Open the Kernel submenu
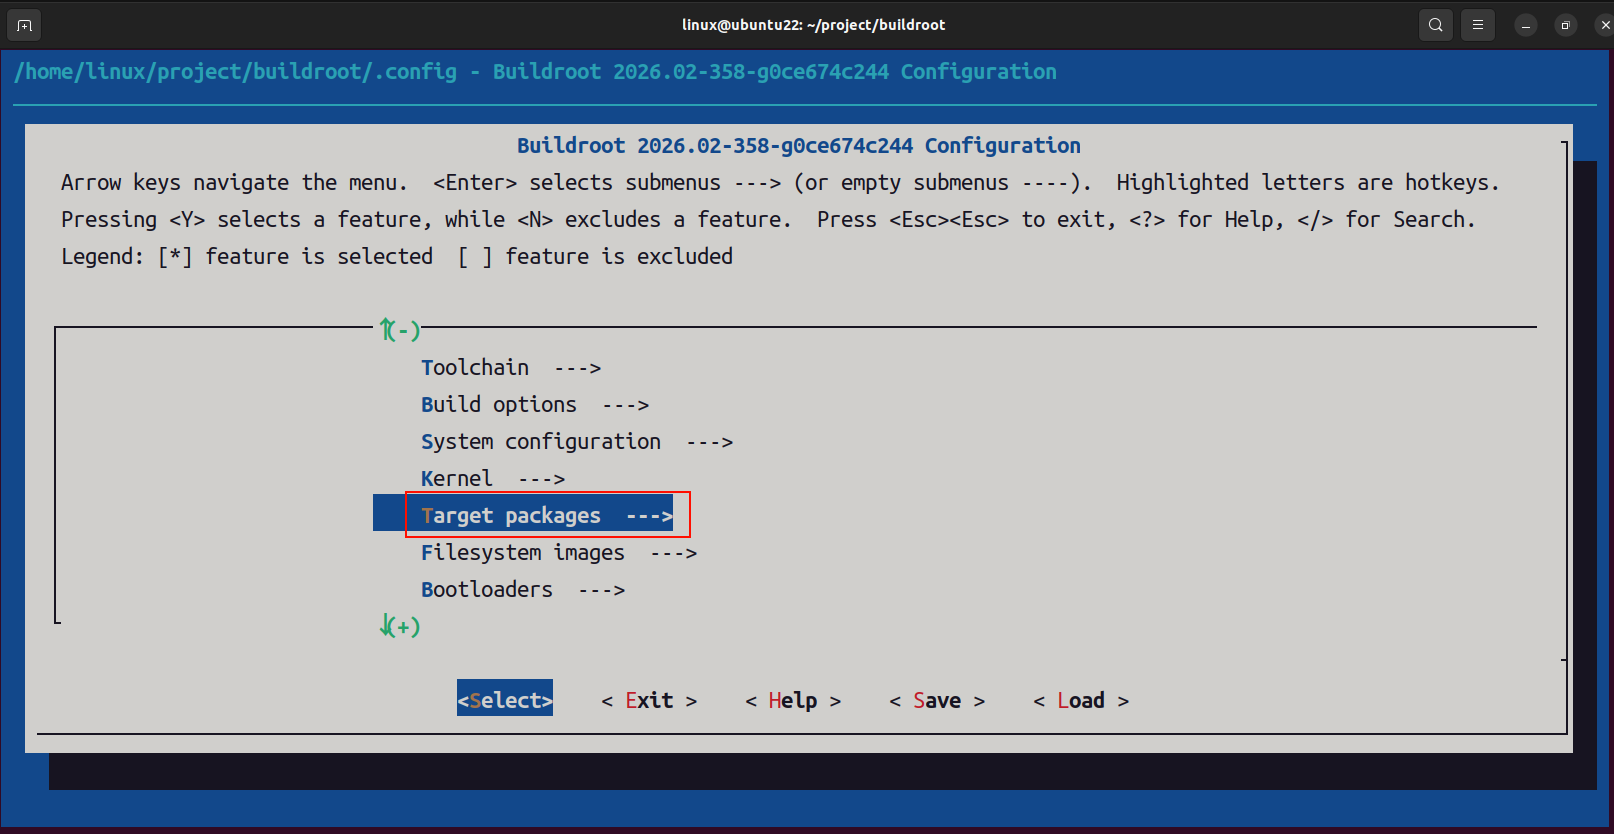Screen dimensions: 1614x834 (493, 479)
